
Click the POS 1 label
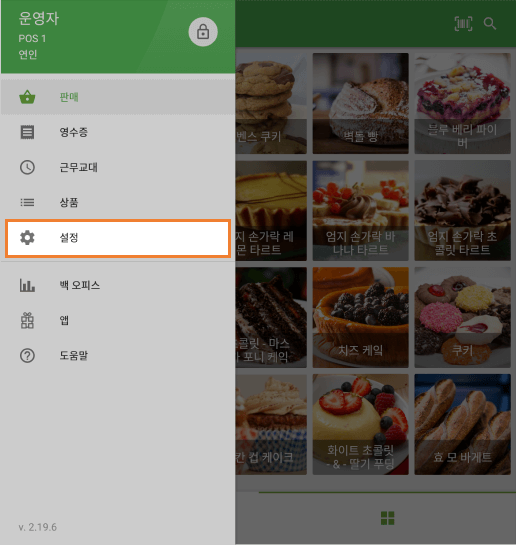pos(32,39)
